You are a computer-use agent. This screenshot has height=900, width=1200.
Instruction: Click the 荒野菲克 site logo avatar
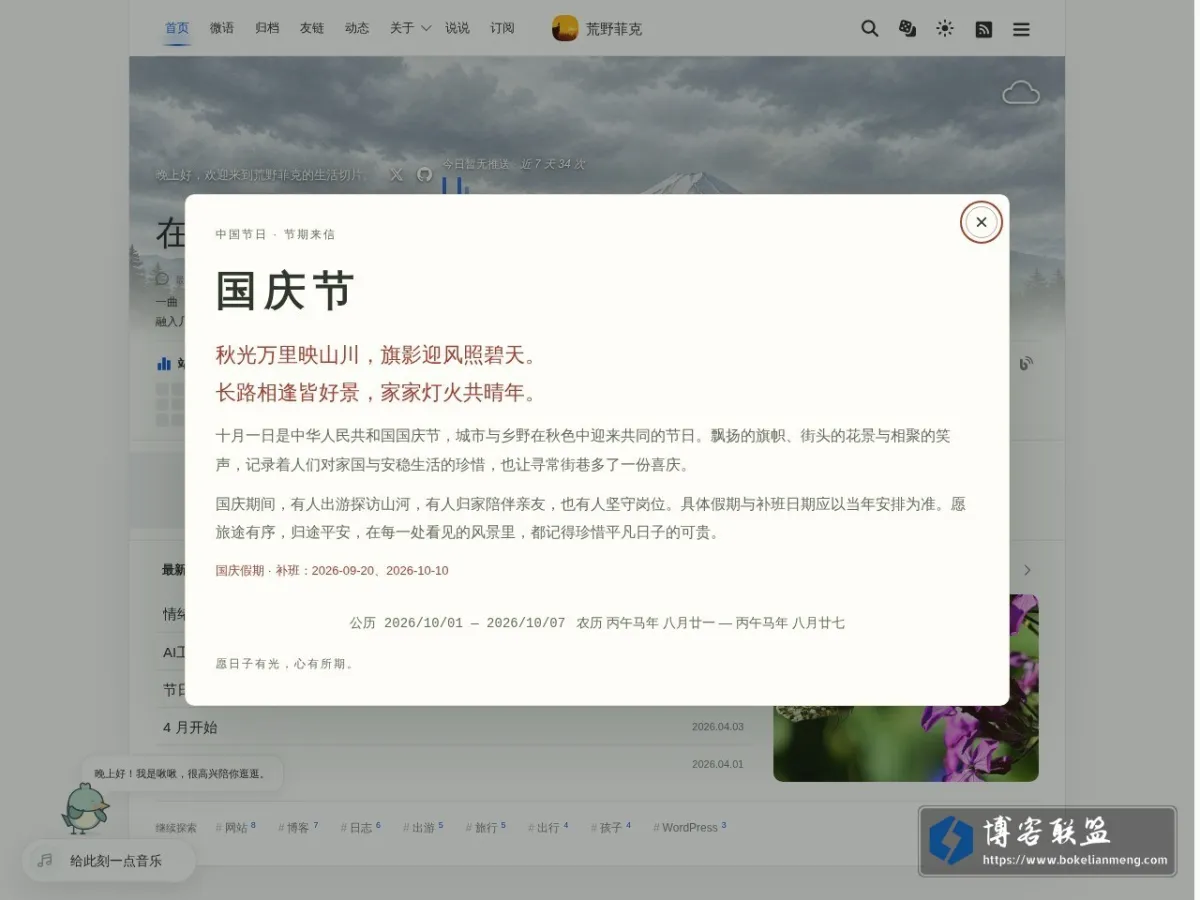point(565,28)
